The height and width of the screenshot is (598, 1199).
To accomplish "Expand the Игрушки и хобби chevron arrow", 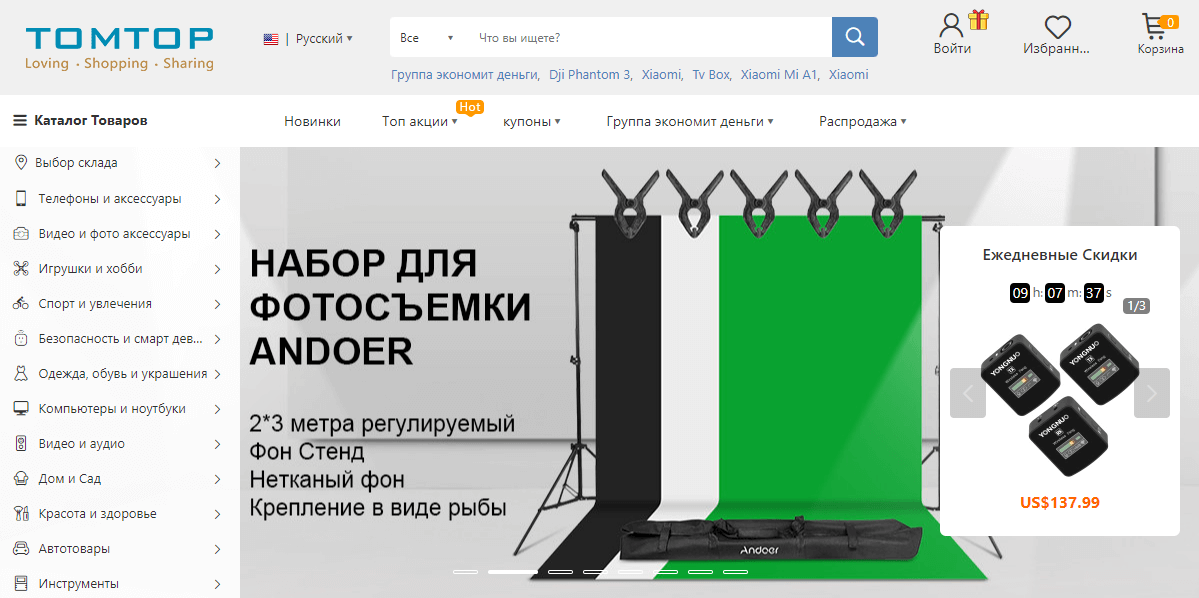I will click(218, 269).
